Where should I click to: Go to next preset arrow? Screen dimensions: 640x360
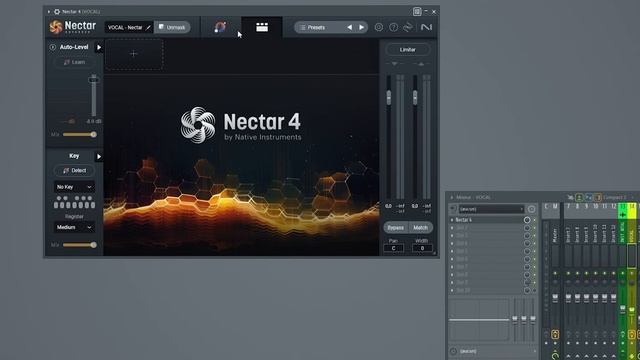(x=361, y=27)
